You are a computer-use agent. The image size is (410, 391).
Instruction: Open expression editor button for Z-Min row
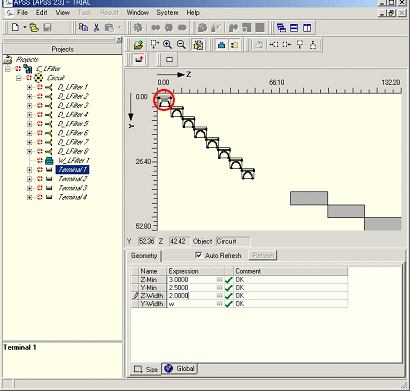(x=219, y=280)
